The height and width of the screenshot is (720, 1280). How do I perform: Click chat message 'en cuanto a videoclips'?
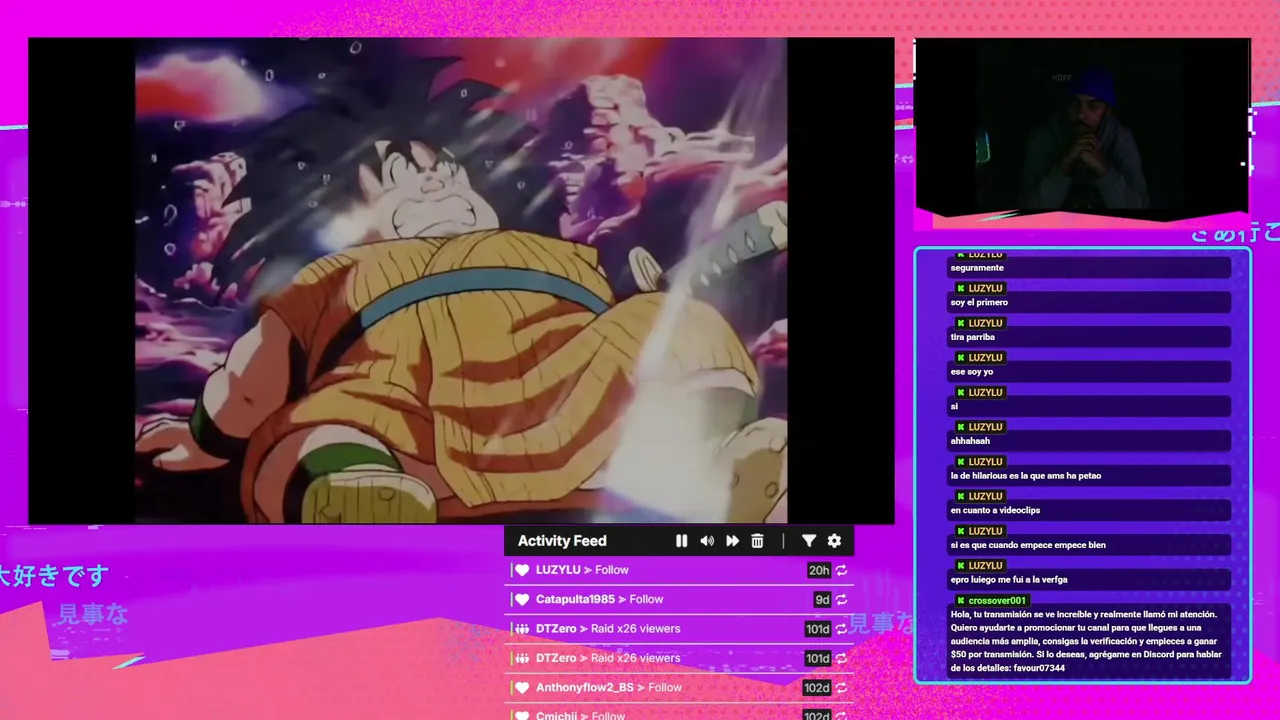(995, 510)
